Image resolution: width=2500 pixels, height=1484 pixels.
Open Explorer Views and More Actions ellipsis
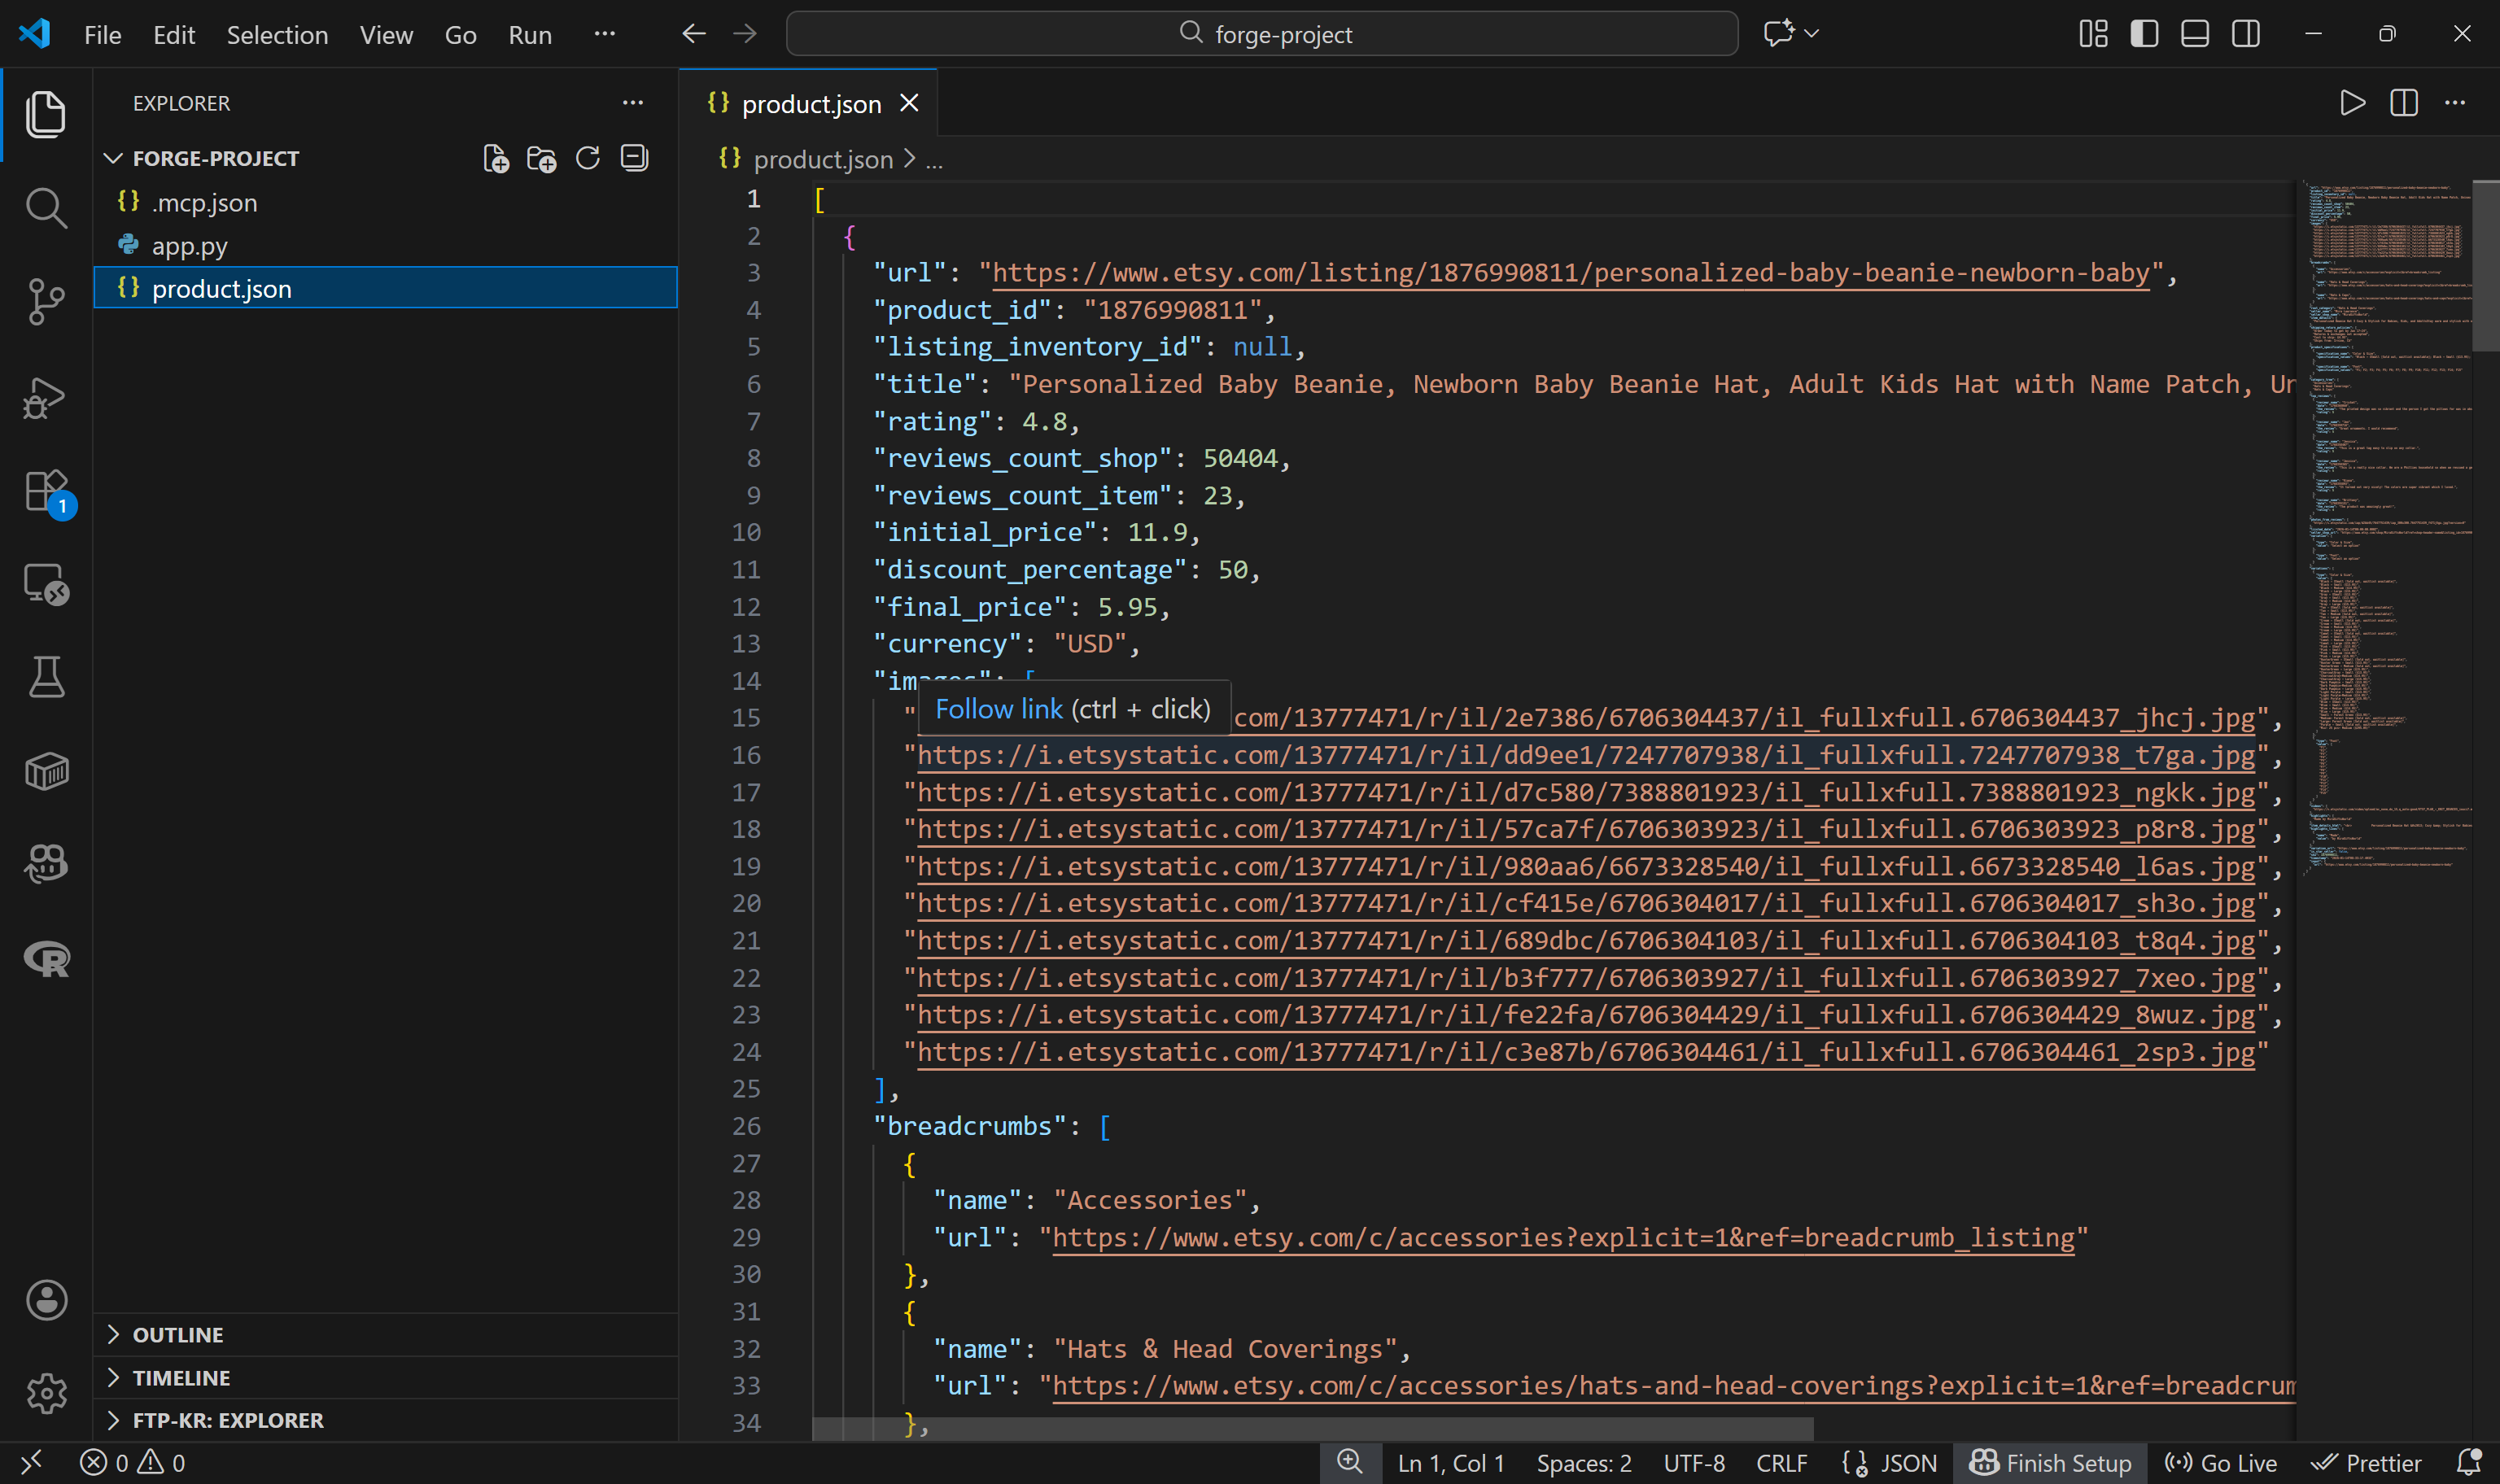(633, 103)
